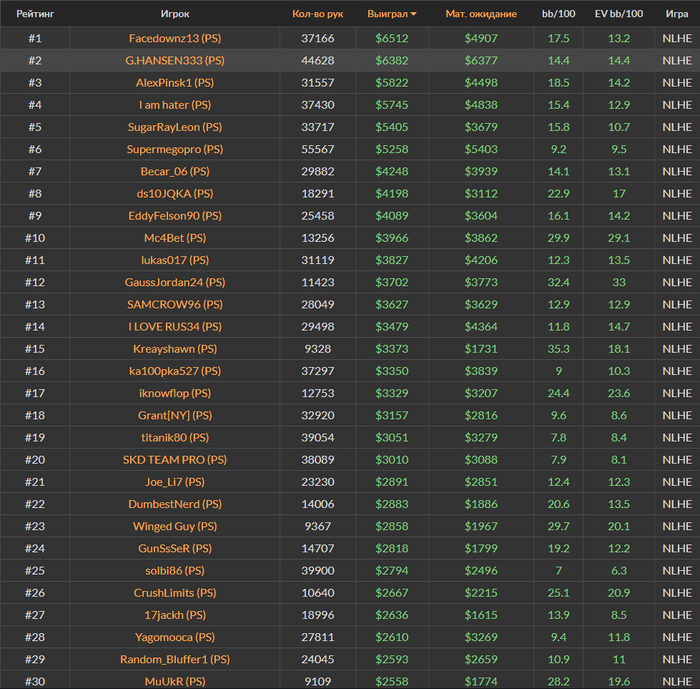Sort table by Мат. ожидание header
The height and width of the screenshot is (689, 700).
tap(481, 14)
